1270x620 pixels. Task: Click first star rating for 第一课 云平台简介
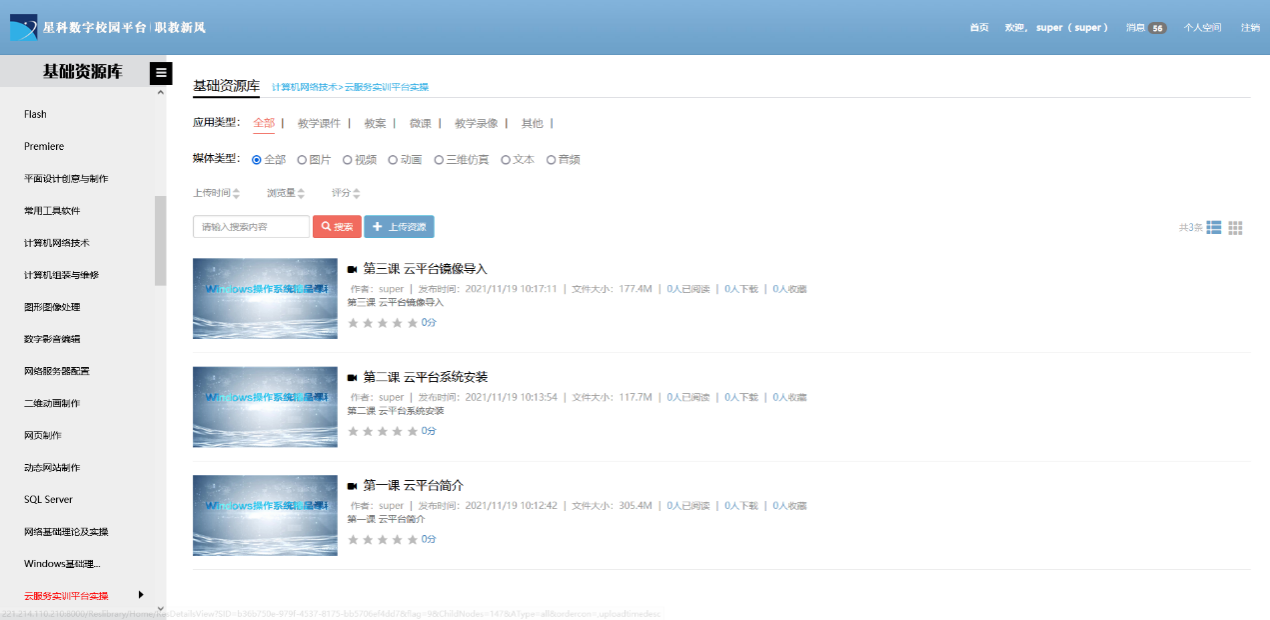[x=352, y=539]
